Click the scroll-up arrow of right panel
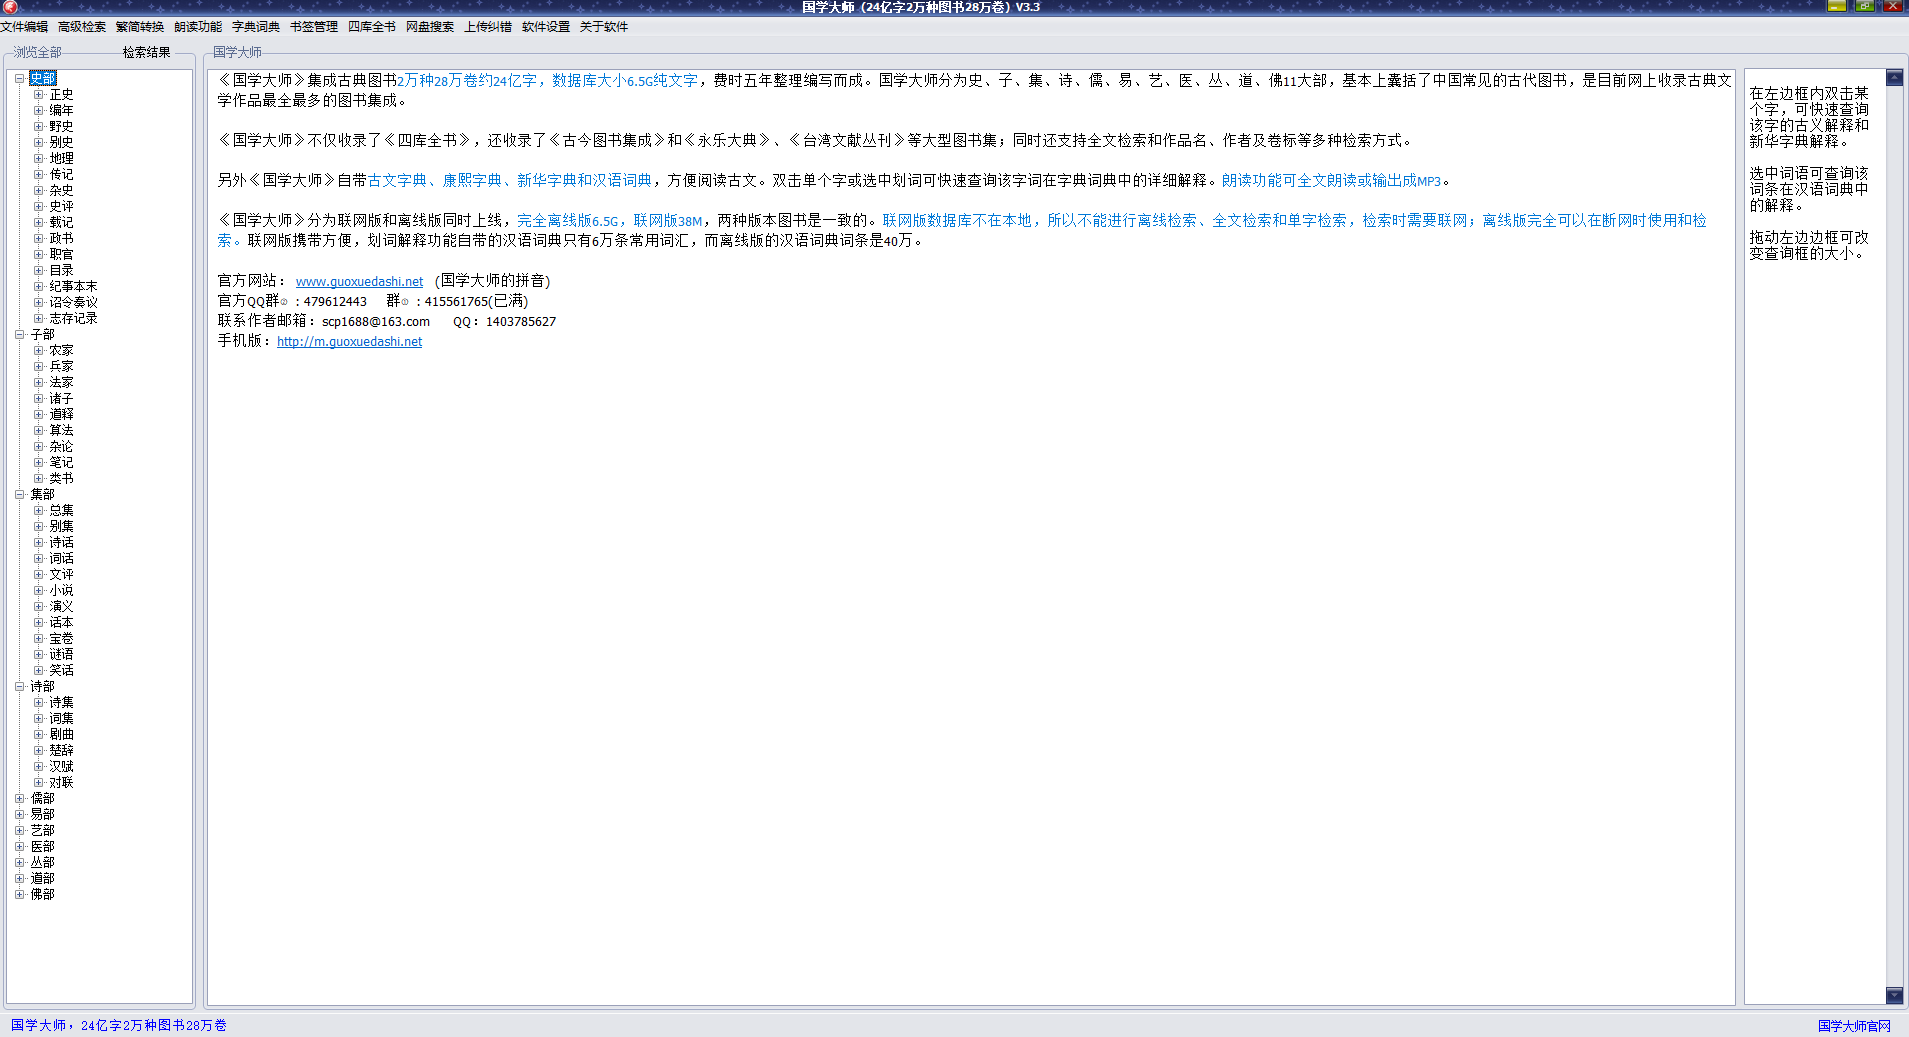This screenshot has width=1909, height=1037. coord(1894,77)
